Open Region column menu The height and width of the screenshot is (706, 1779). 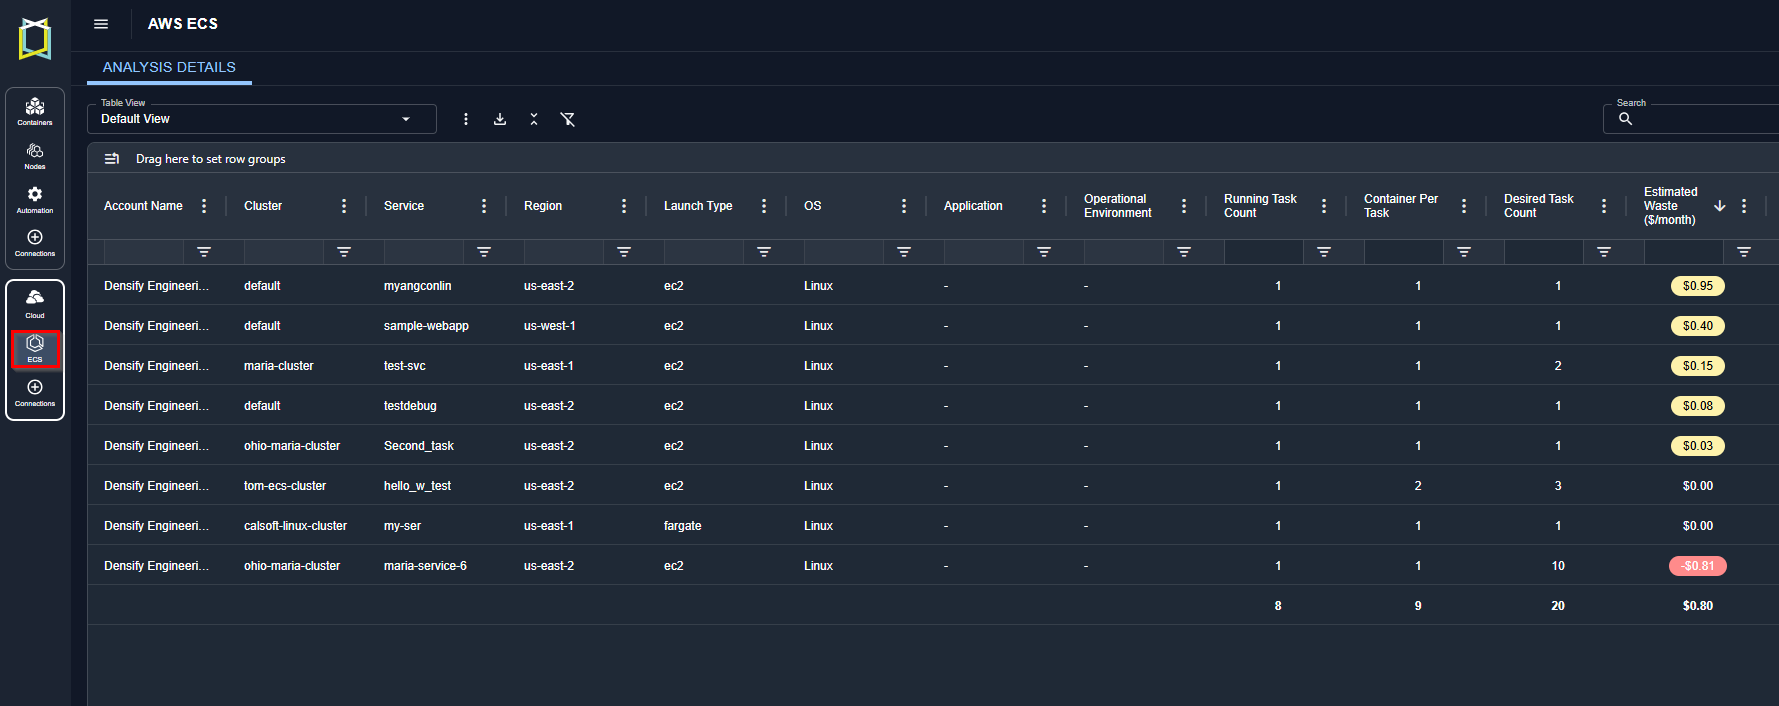point(624,206)
